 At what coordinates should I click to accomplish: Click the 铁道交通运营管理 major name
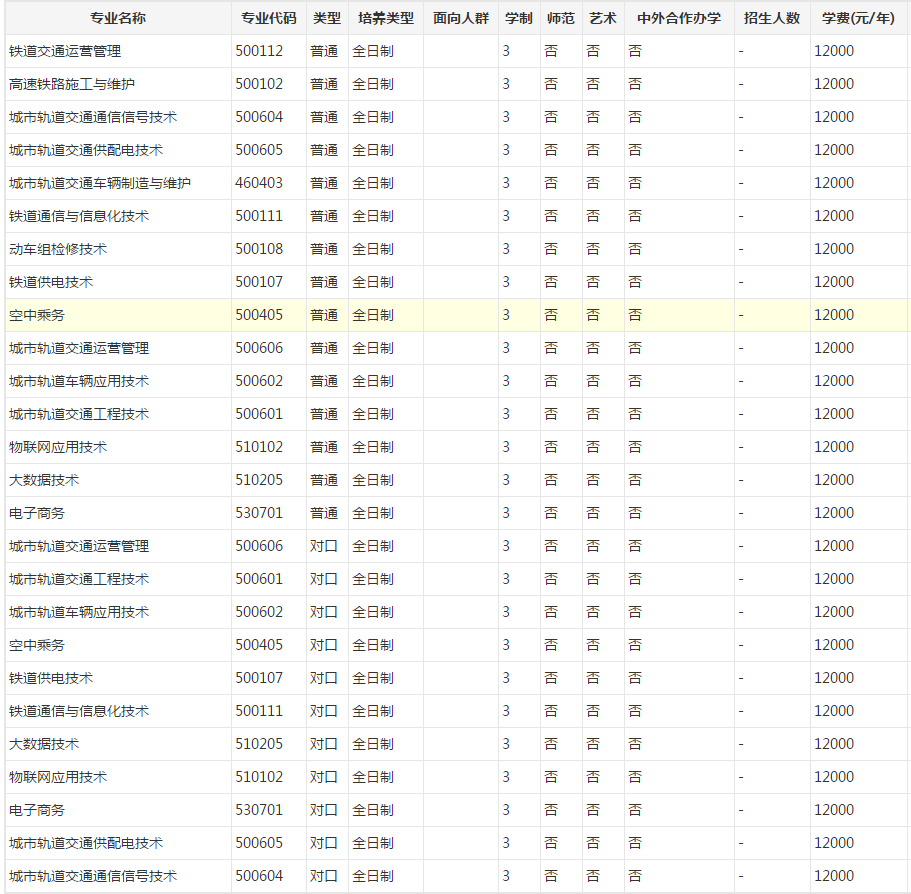coord(65,51)
